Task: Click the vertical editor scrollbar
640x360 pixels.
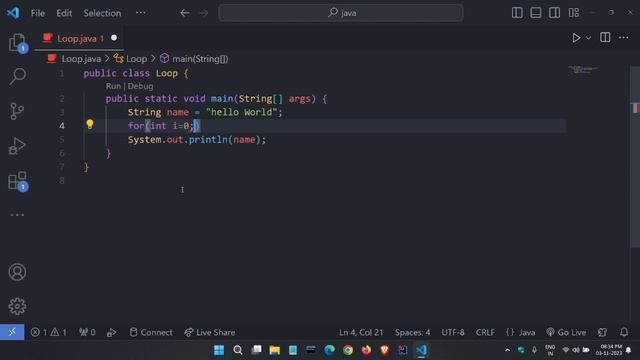Action: (x=635, y=157)
